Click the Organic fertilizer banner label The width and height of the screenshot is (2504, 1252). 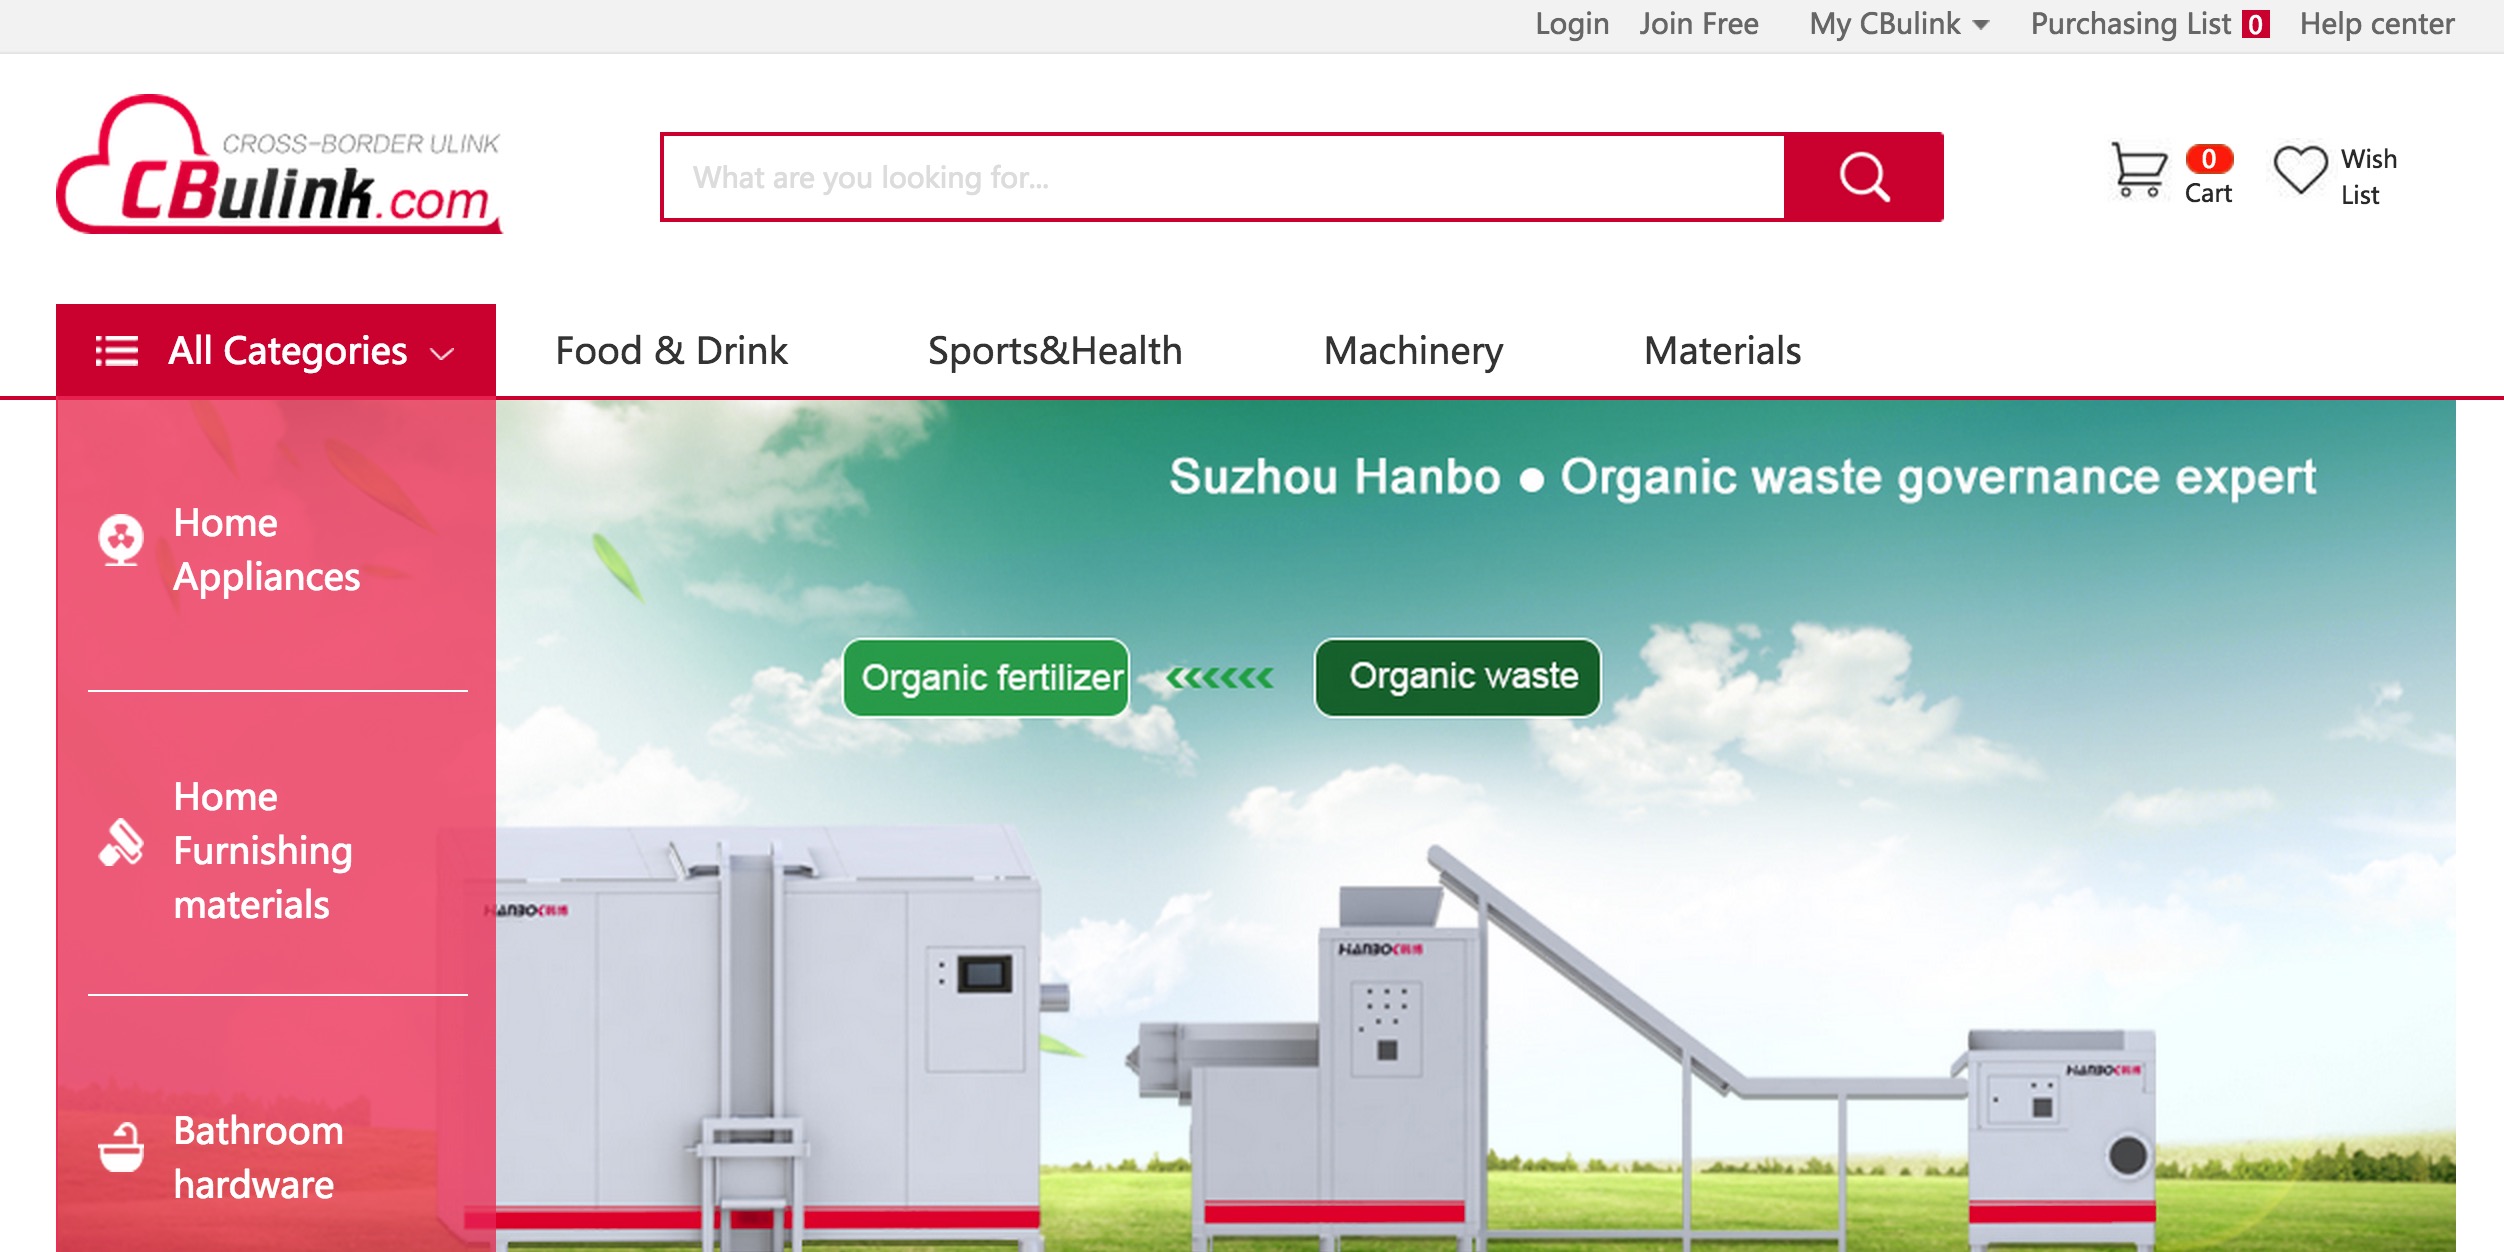pos(986,677)
